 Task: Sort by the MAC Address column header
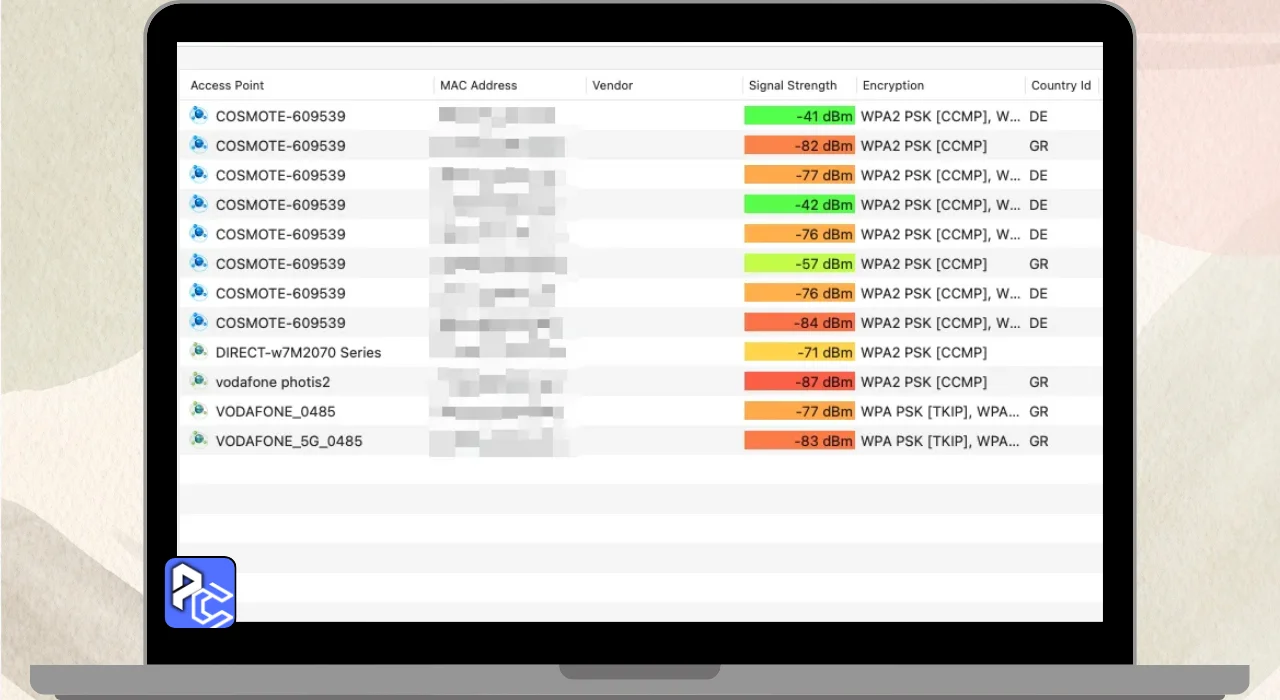click(478, 85)
